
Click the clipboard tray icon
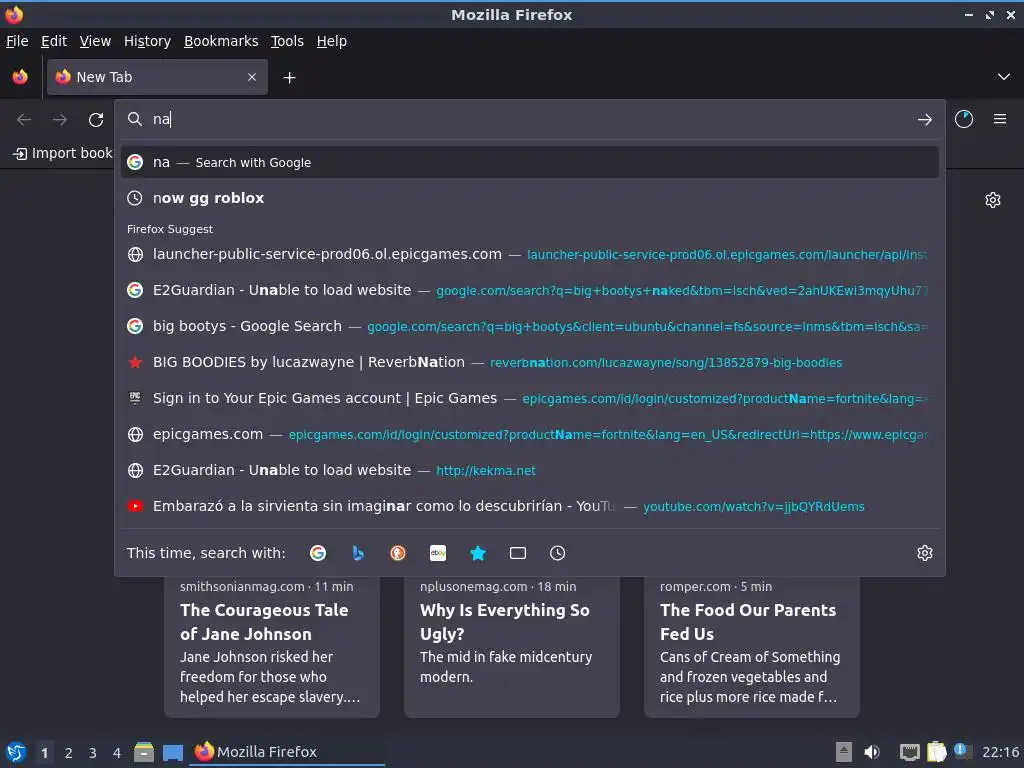936,752
